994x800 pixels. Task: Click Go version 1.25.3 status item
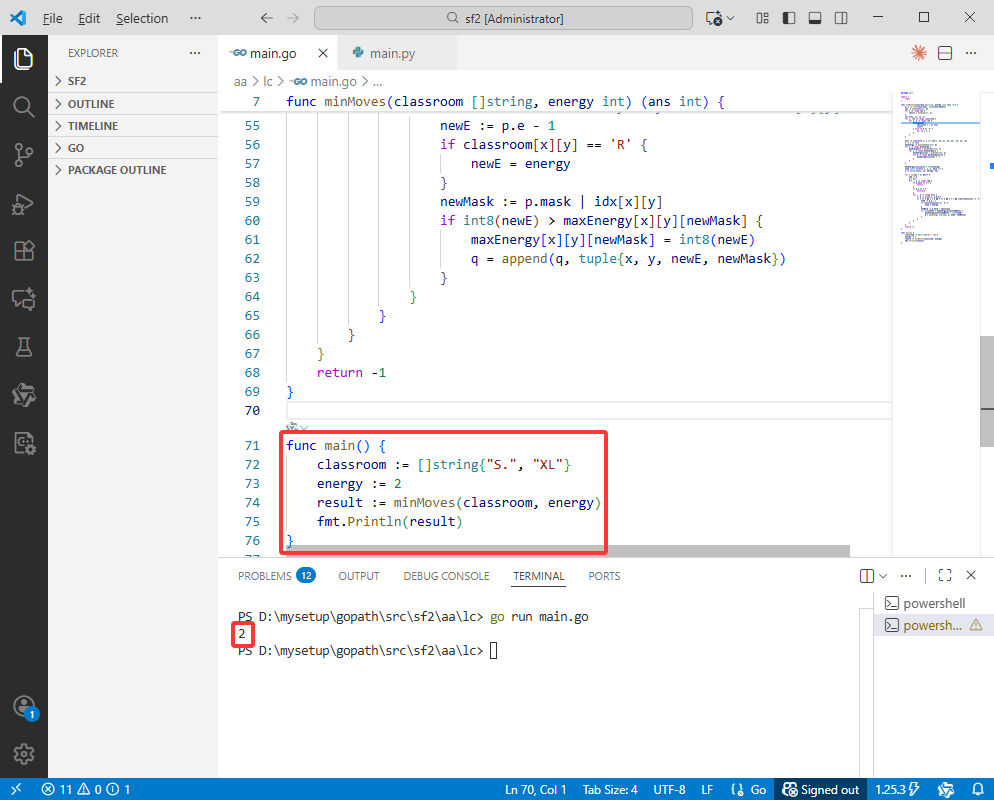(896, 789)
